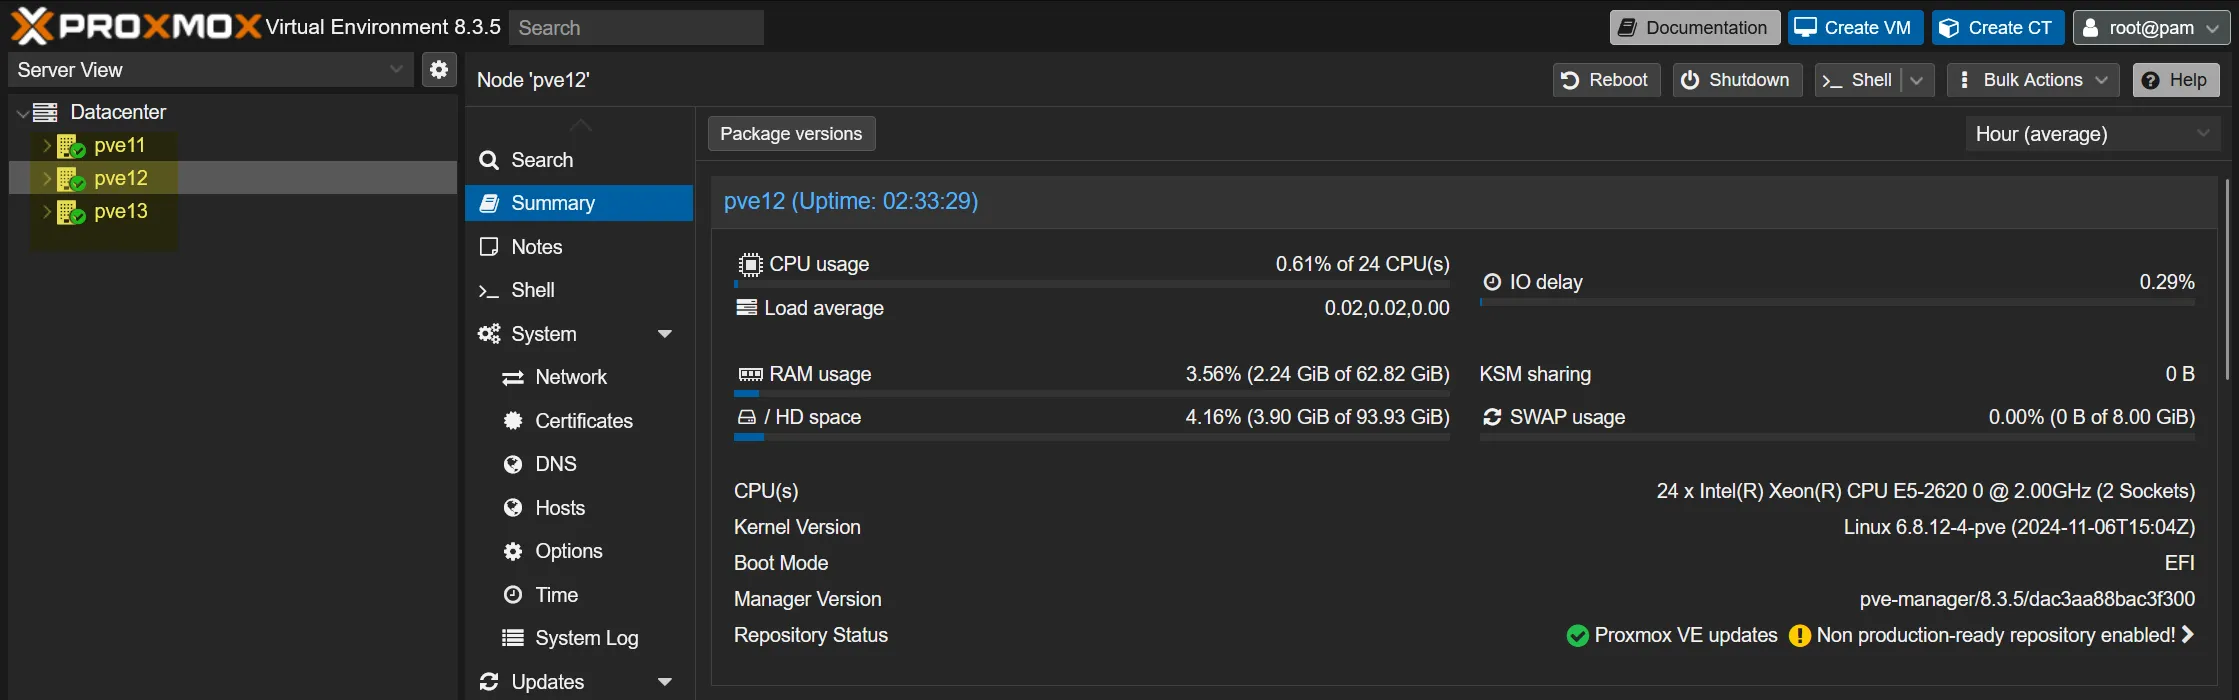The width and height of the screenshot is (2239, 700).
Task: Click the top Search input field
Action: click(x=636, y=28)
